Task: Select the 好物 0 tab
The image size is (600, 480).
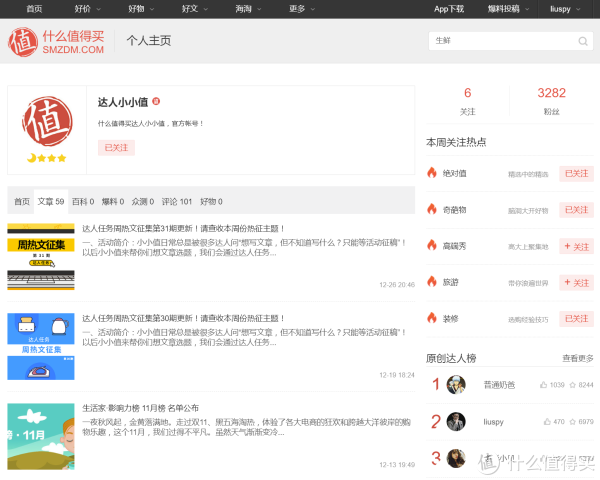Action: pyautogui.click(x=211, y=201)
